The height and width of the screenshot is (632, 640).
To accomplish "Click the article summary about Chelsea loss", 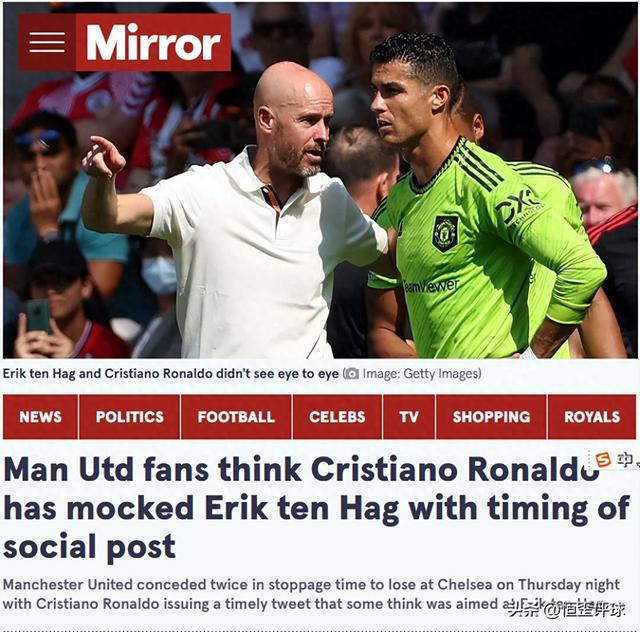I will point(311,594).
